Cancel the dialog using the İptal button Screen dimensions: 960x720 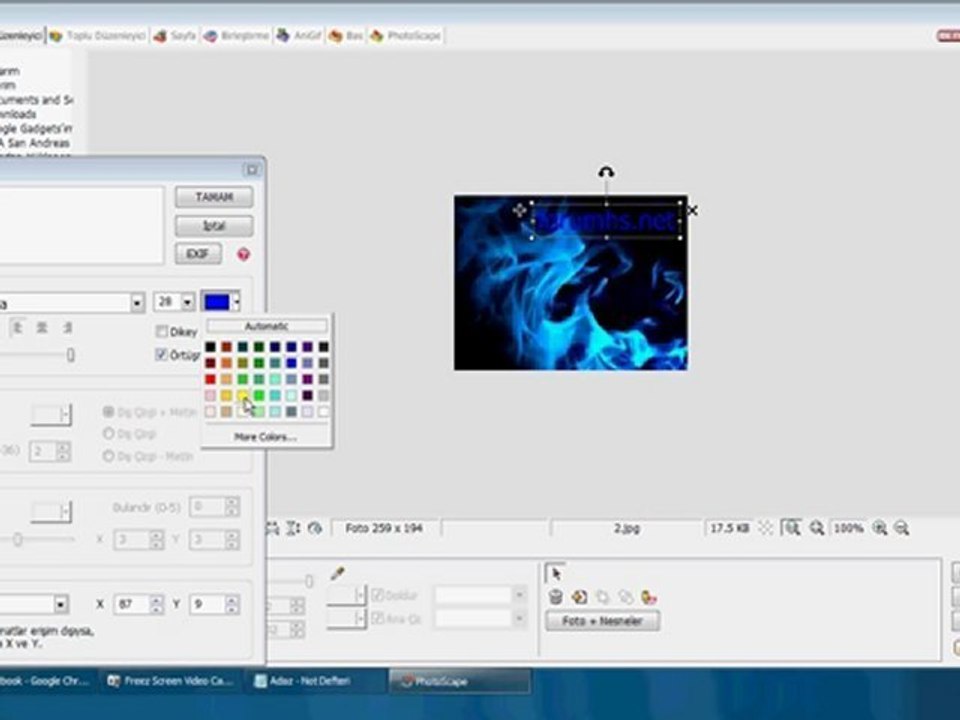tap(214, 226)
